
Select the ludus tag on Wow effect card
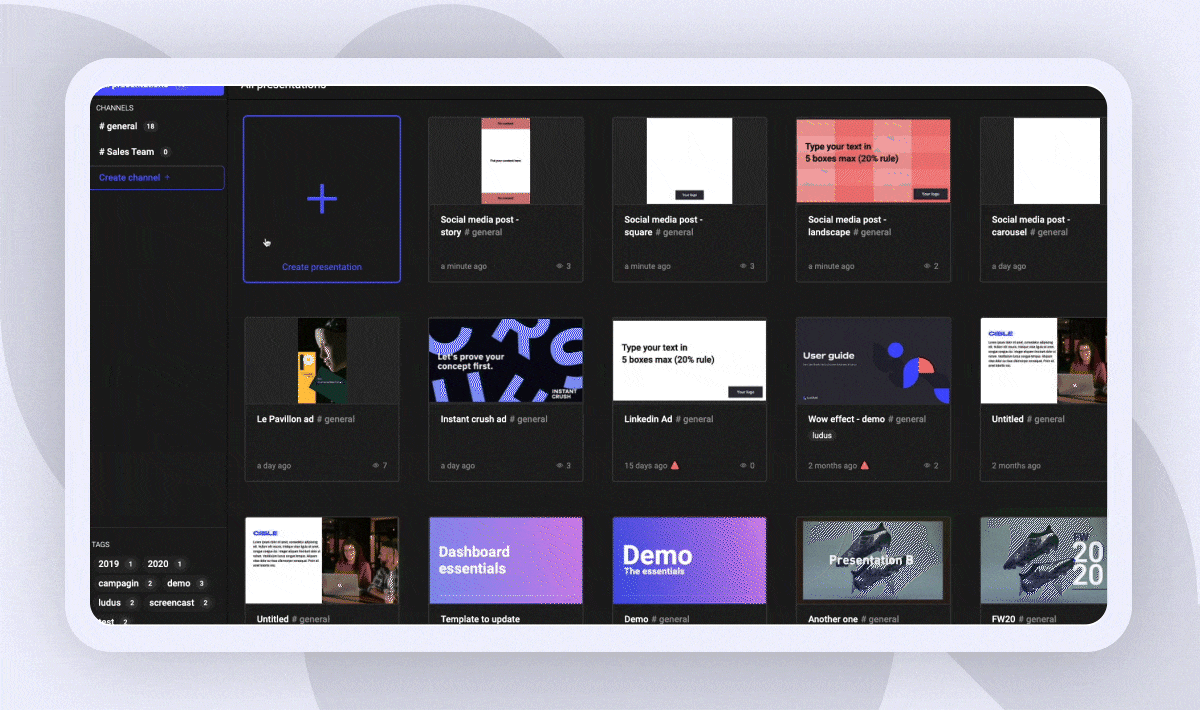[x=822, y=435]
